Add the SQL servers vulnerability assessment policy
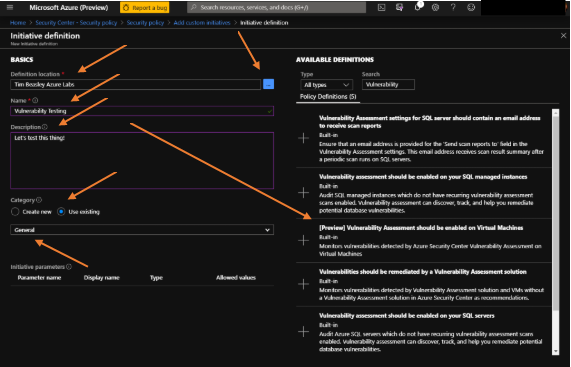This screenshot has width=571, height=367. tap(303, 332)
